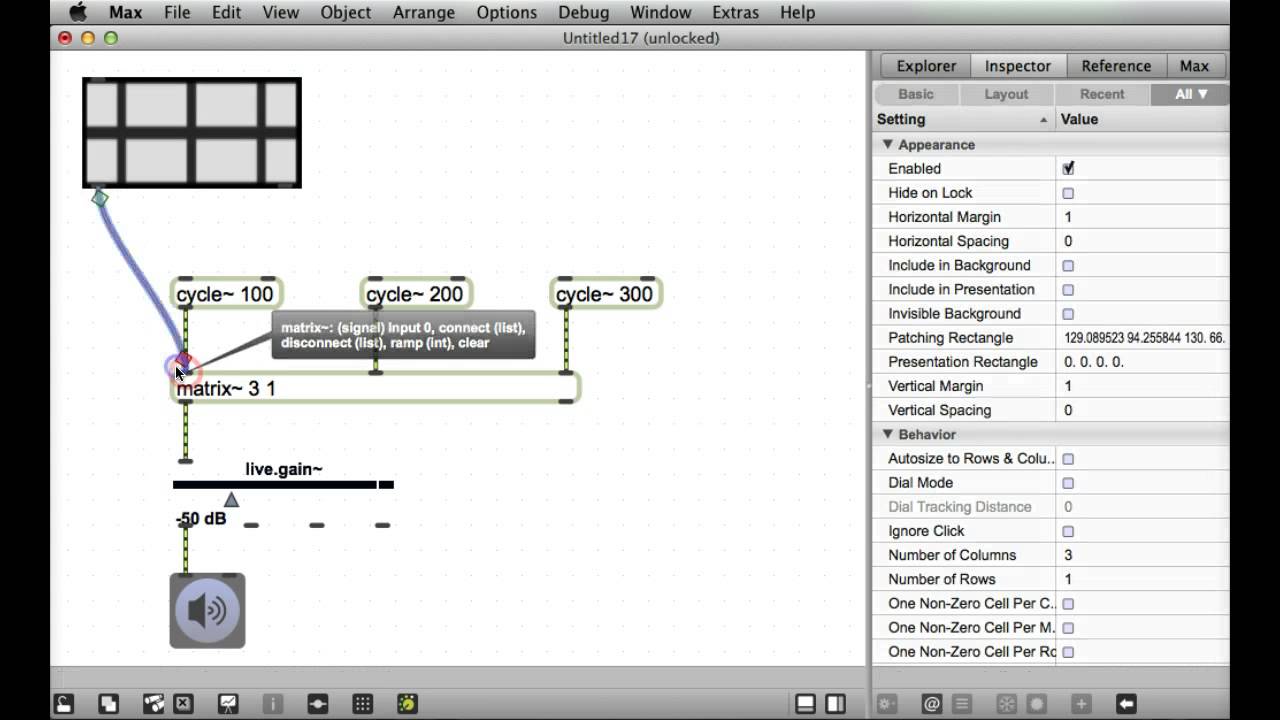The image size is (1280, 720).
Task: Select the cycle~ 100 object
Action: tap(225, 294)
